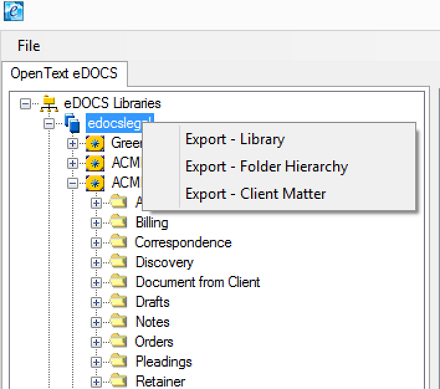Expand the Discovery folder

(96, 263)
